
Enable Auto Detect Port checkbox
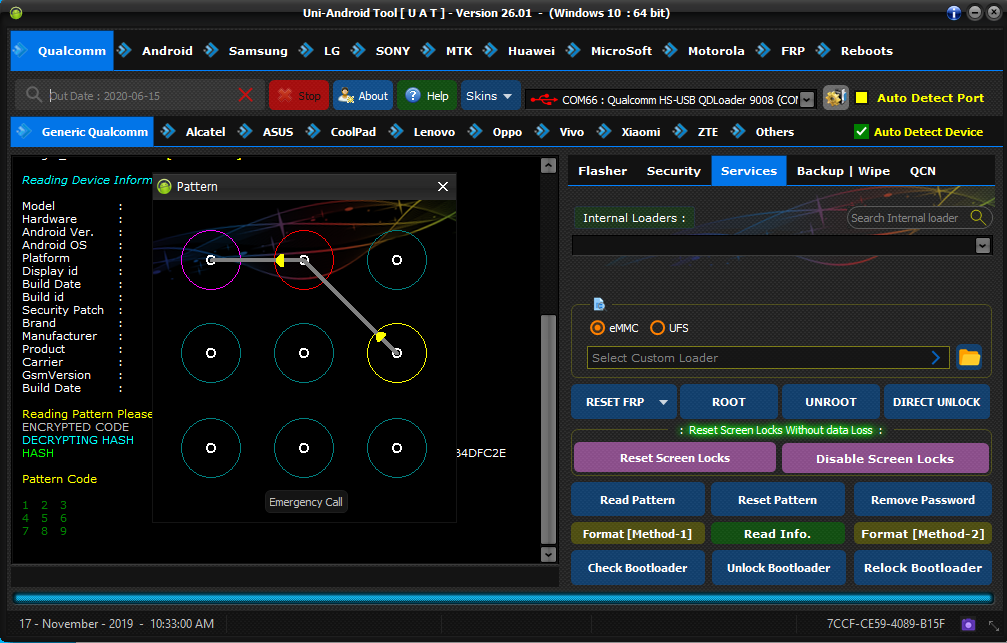[x=862, y=98]
